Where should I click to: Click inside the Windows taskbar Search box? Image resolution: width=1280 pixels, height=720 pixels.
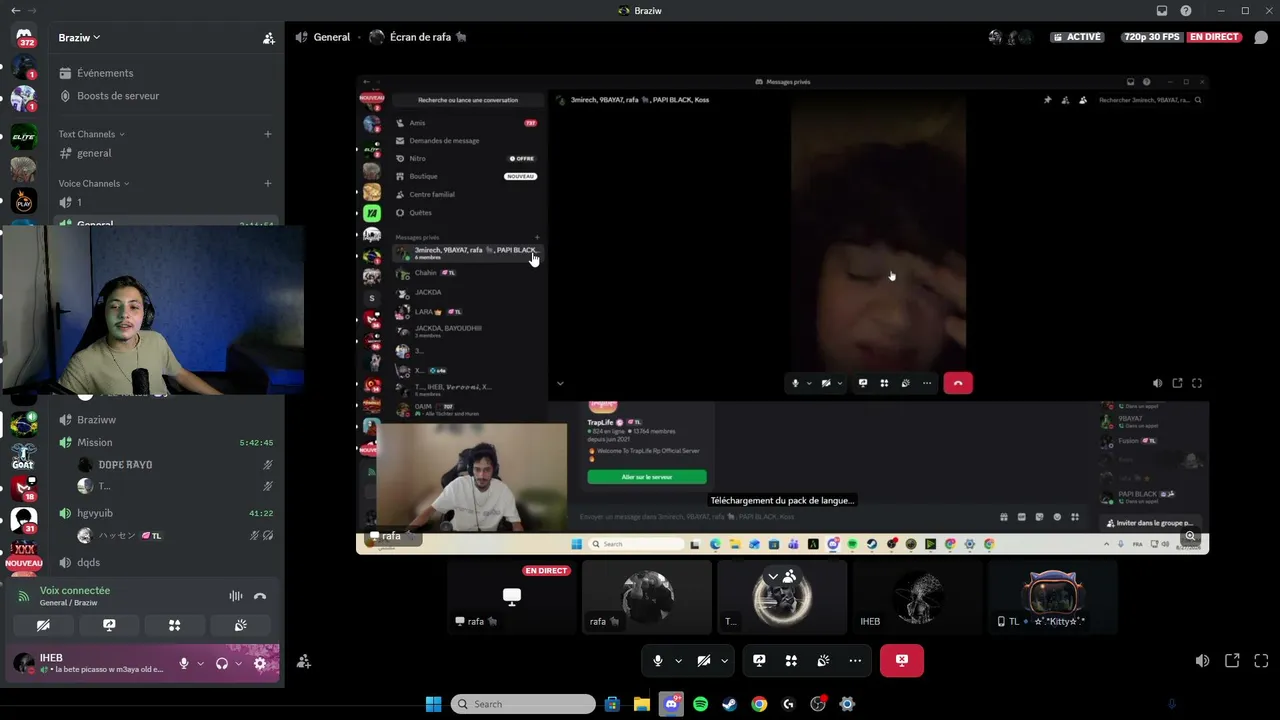click(x=522, y=704)
